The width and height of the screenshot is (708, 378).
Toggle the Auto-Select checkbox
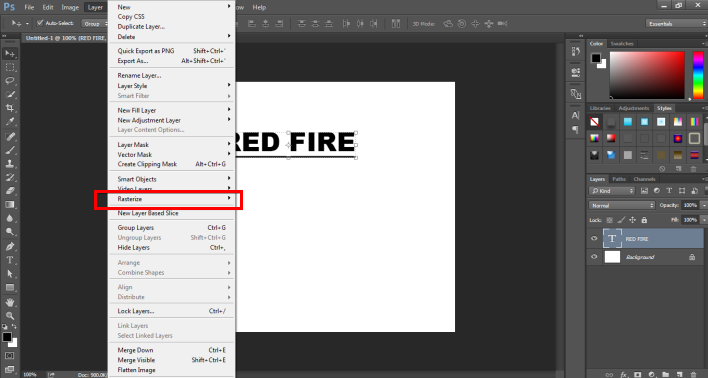[x=40, y=23]
